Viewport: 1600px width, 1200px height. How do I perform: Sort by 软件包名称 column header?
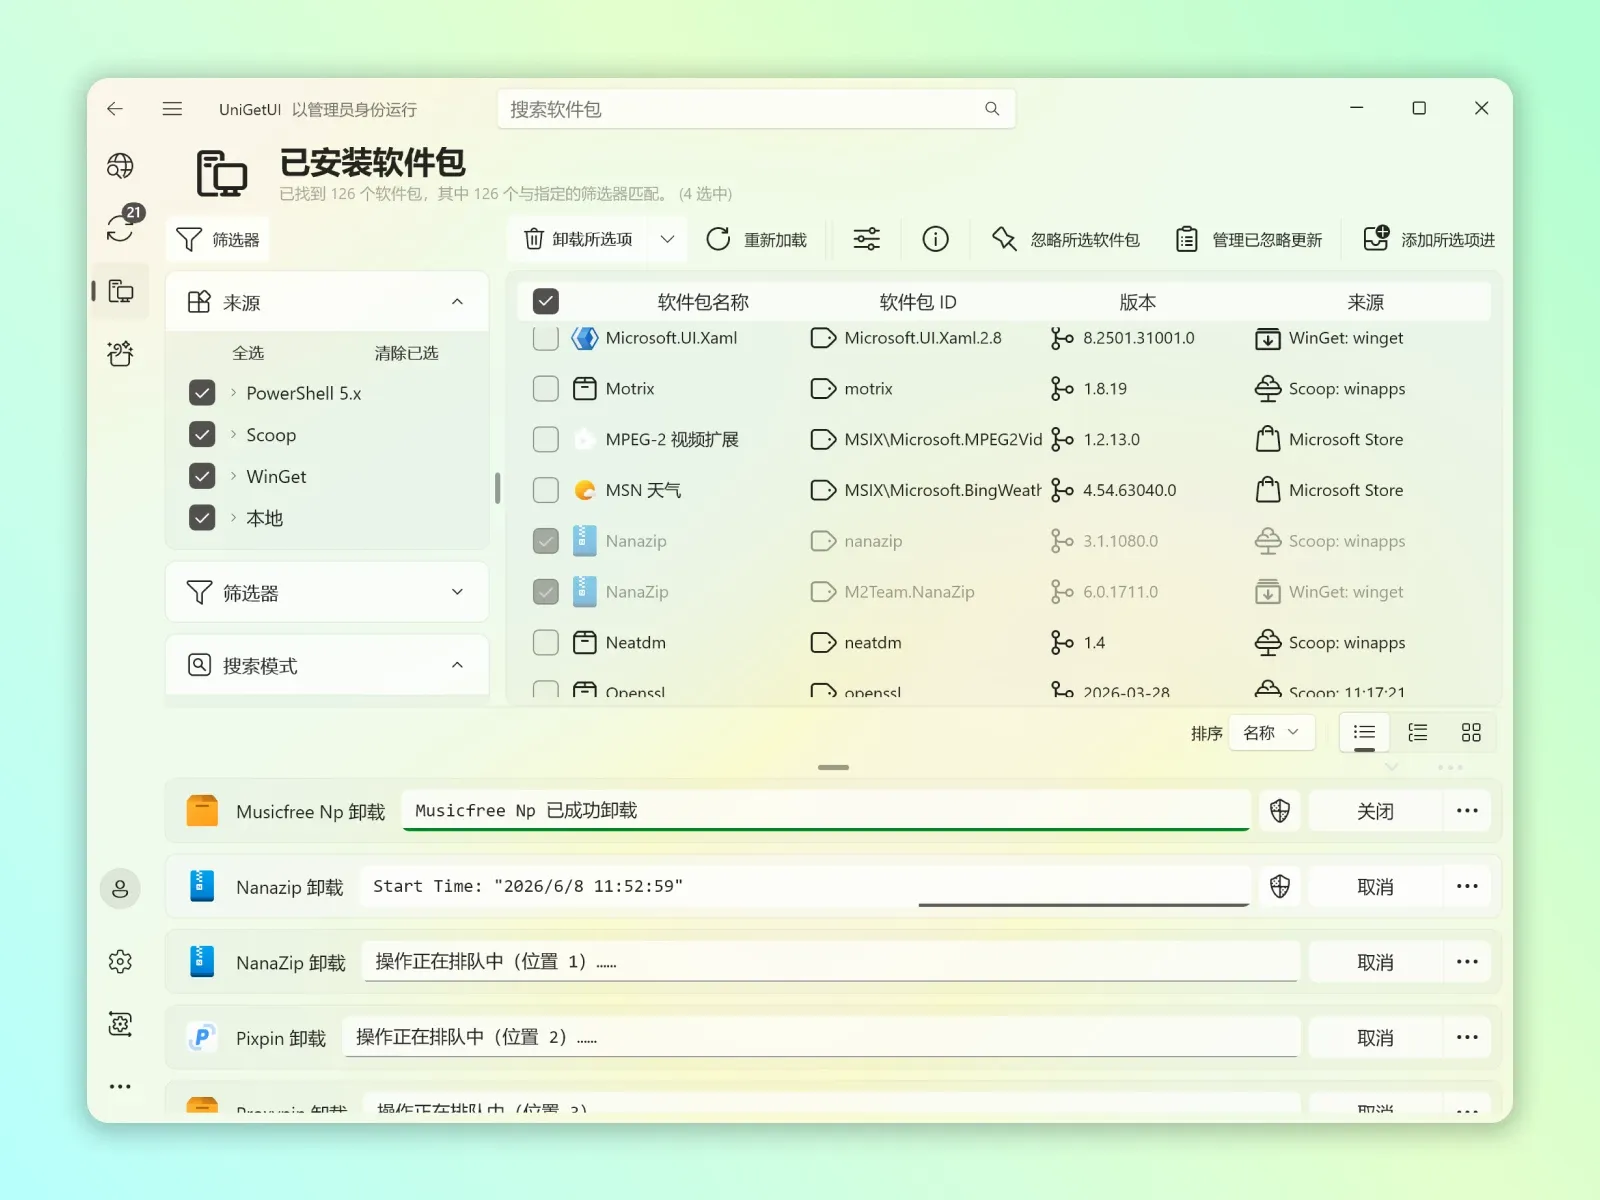pos(703,302)
